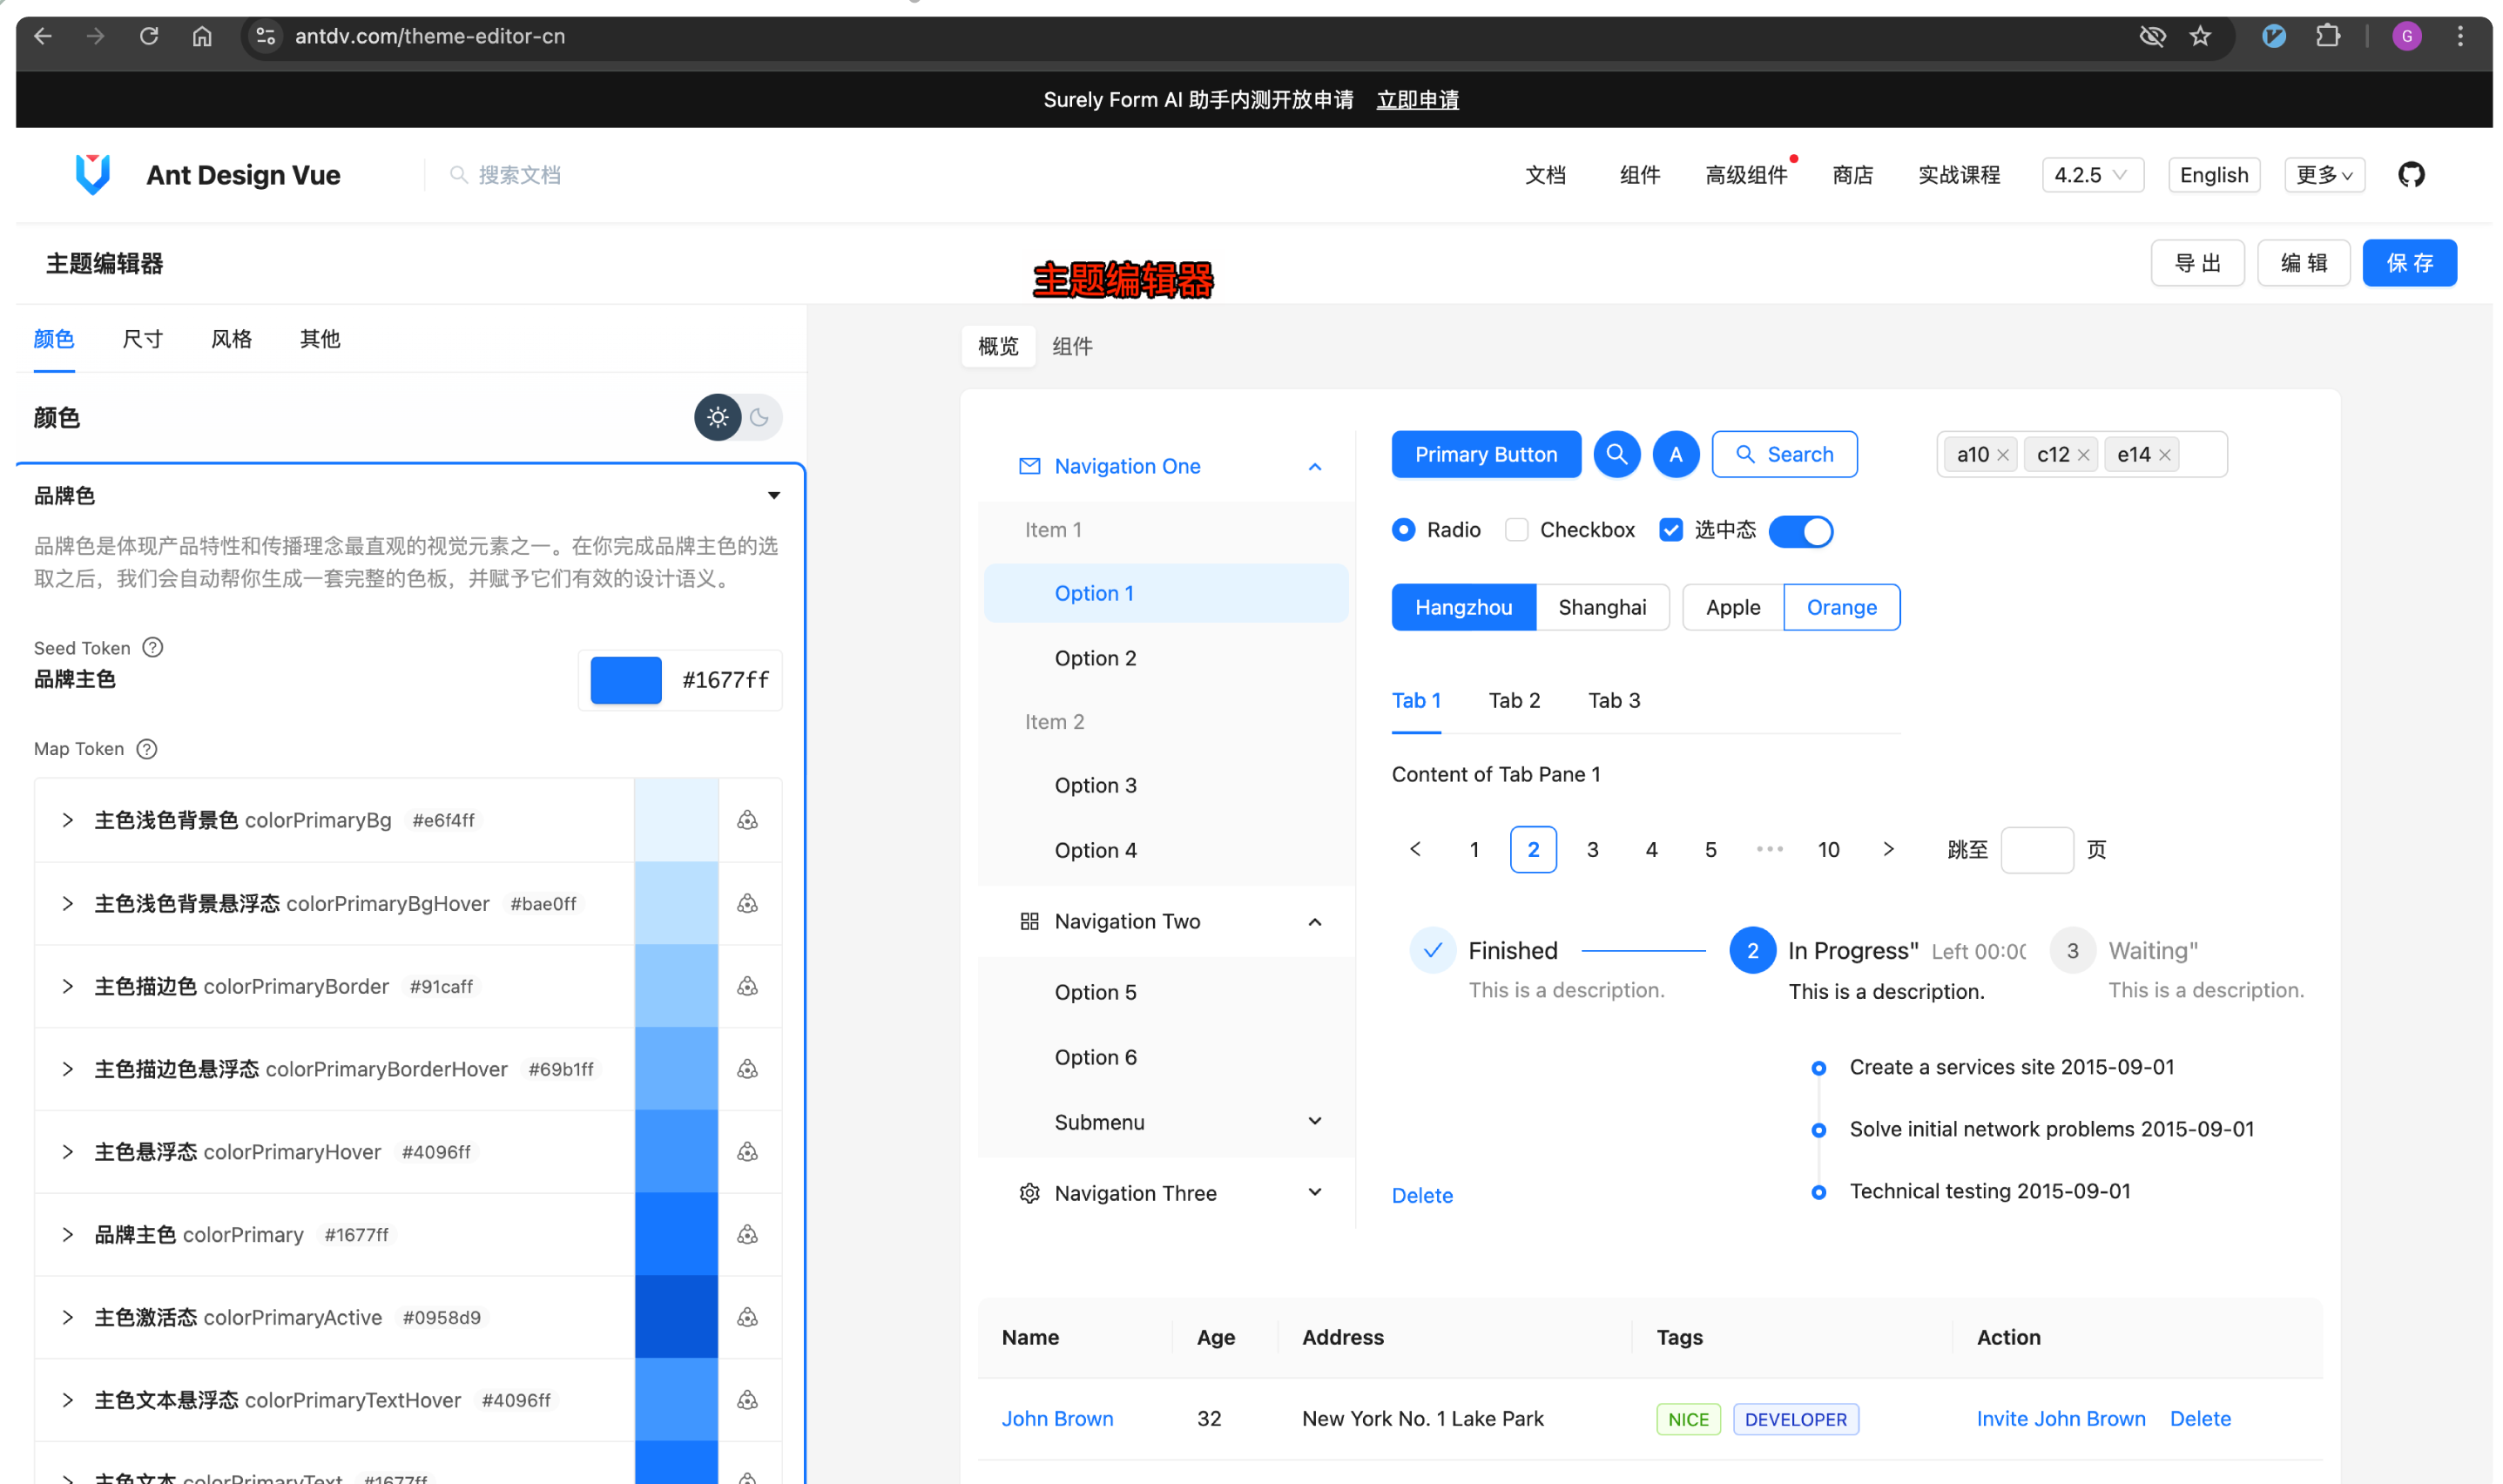
Task: Click the Primary Button
Action: tap(1486, 454)
